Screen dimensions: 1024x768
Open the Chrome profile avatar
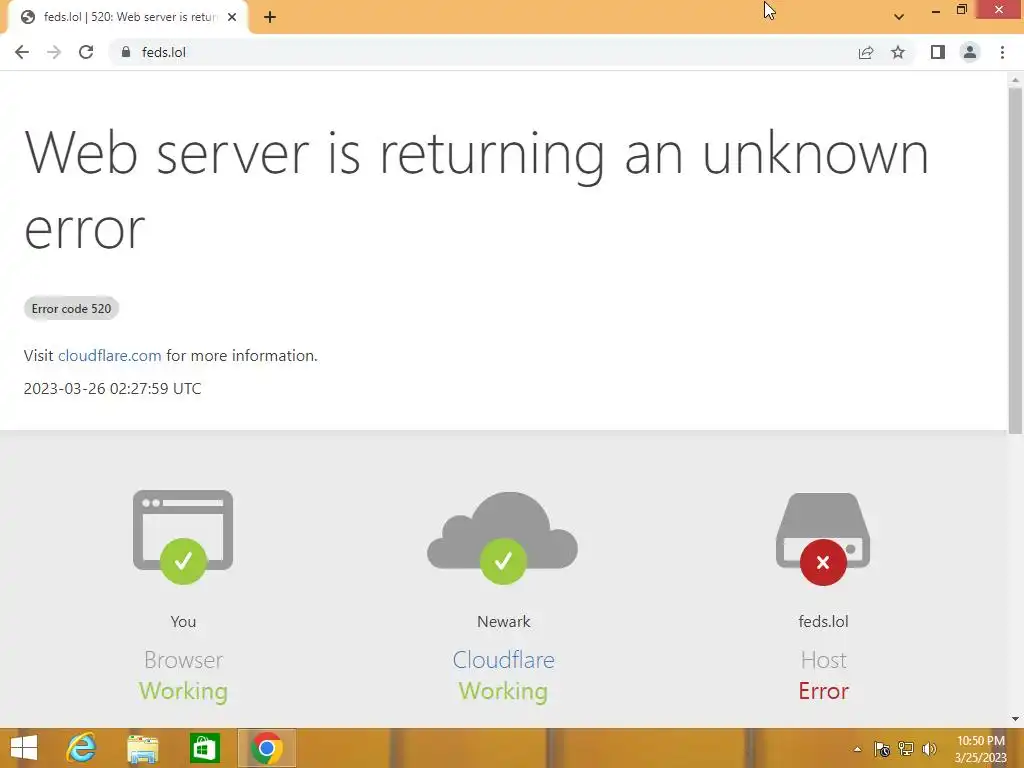point(970,52)
